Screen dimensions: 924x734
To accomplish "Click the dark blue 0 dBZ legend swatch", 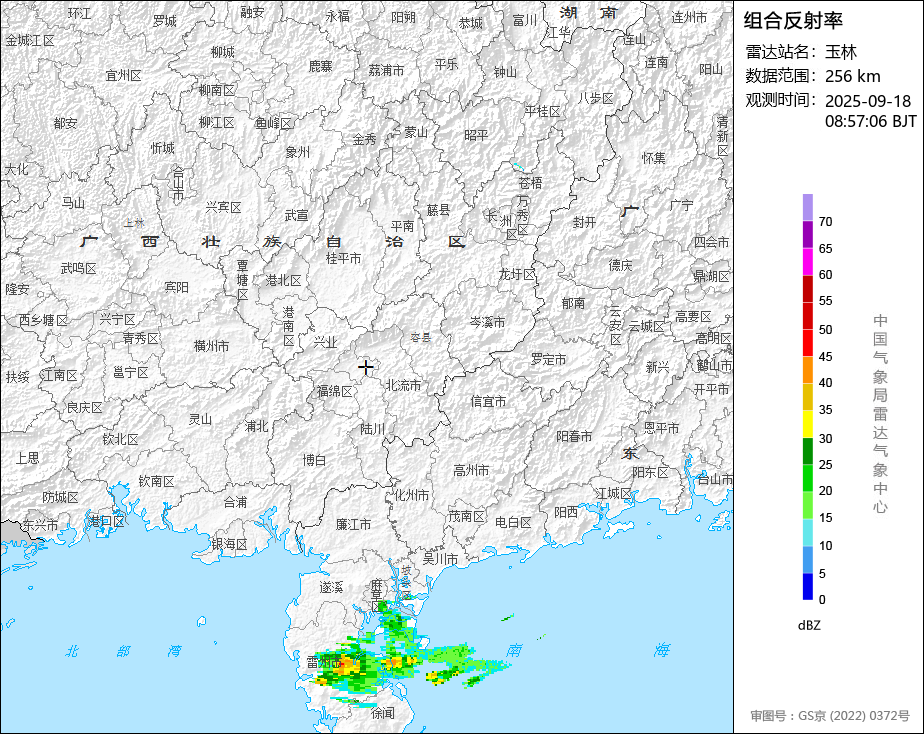I will (807, 586).
